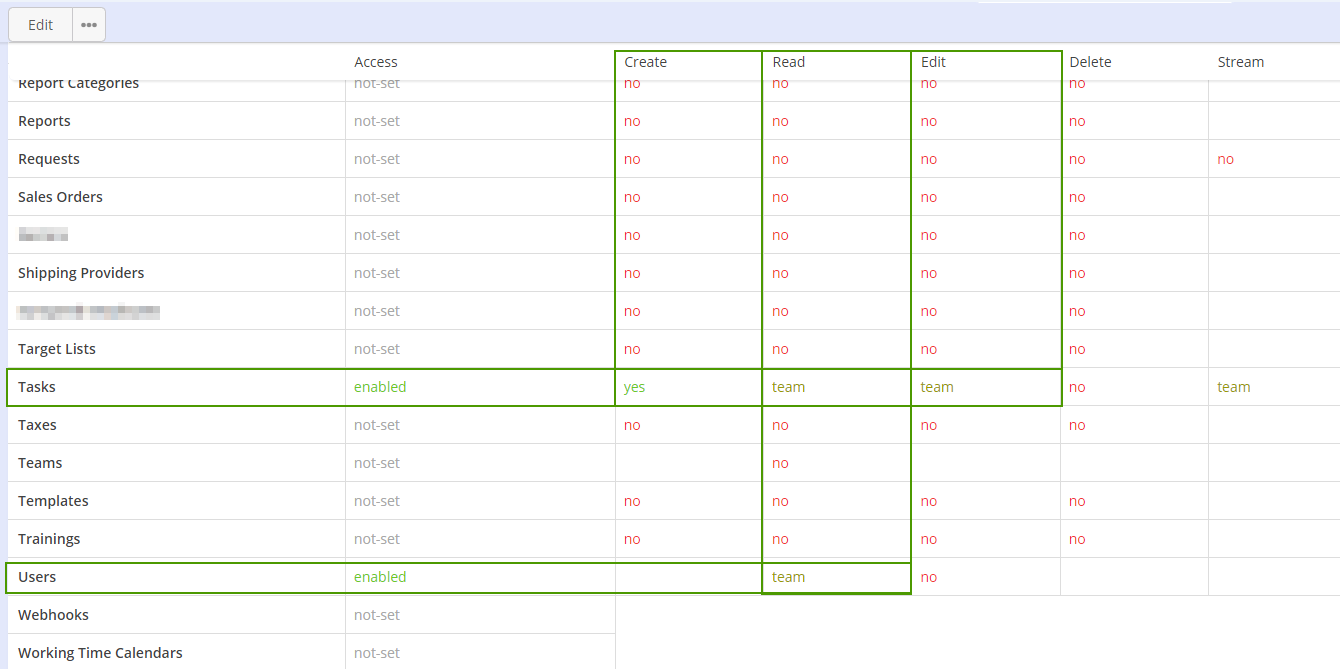Click the Delete column header
Screen dimensions: 1340x669
point(1090,62)
